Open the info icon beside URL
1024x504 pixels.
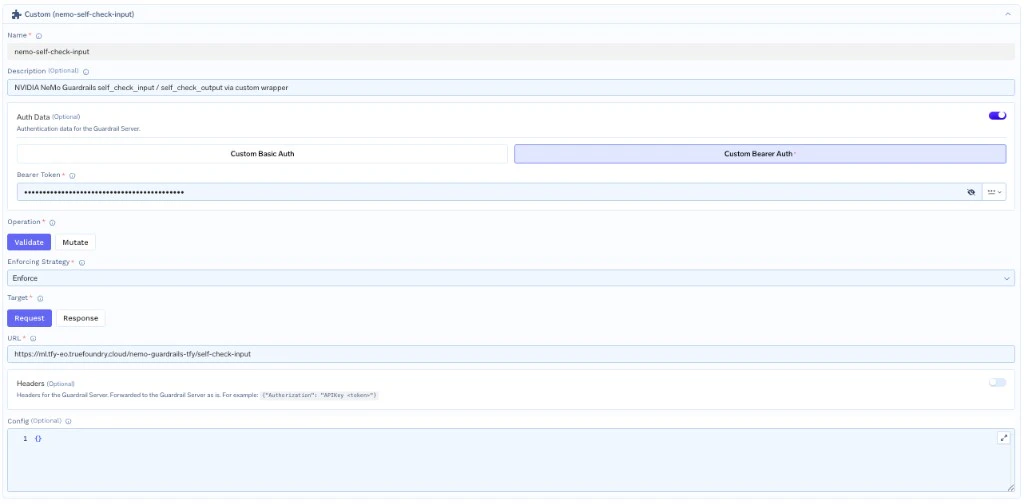[x=33, y=339]
